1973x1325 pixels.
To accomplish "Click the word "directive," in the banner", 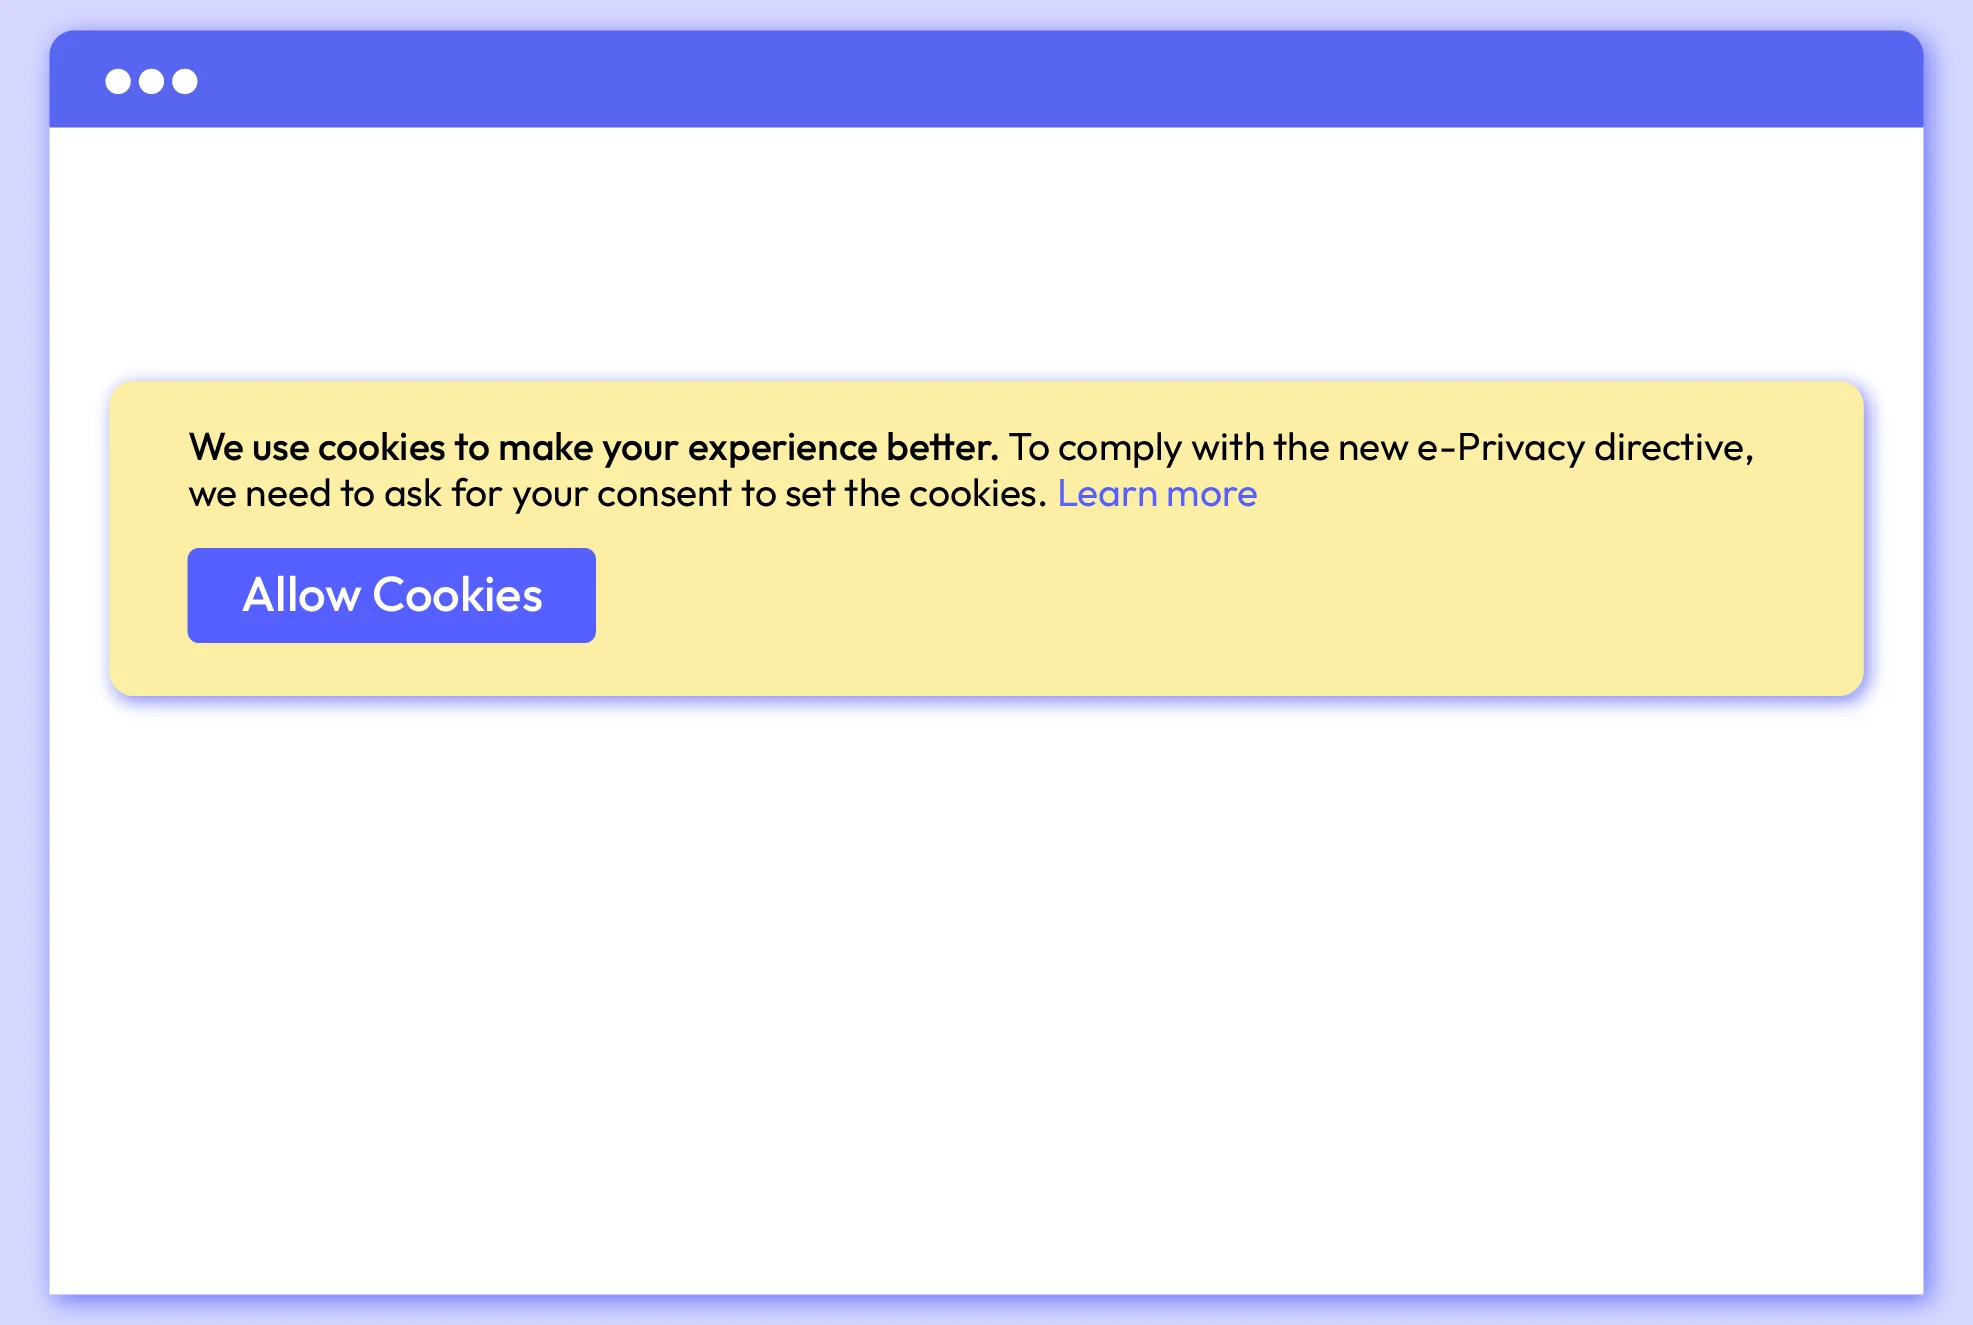I will point(1673,448).
